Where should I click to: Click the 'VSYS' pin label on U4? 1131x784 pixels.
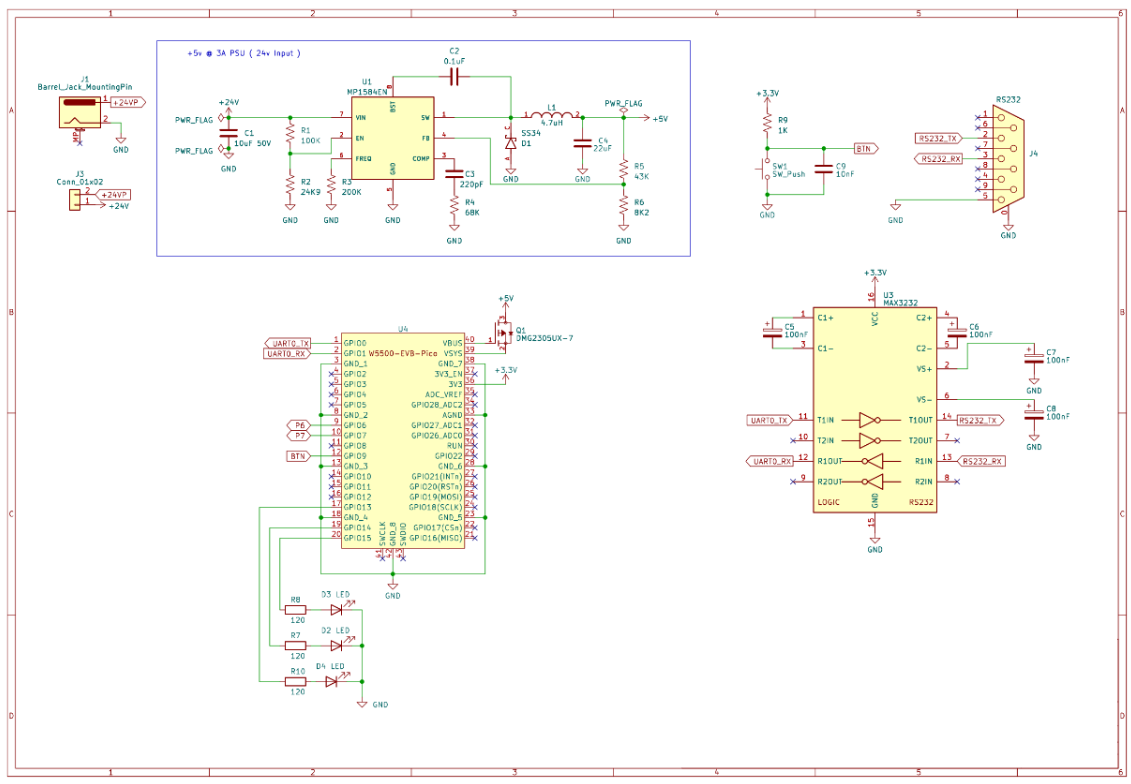453,353
